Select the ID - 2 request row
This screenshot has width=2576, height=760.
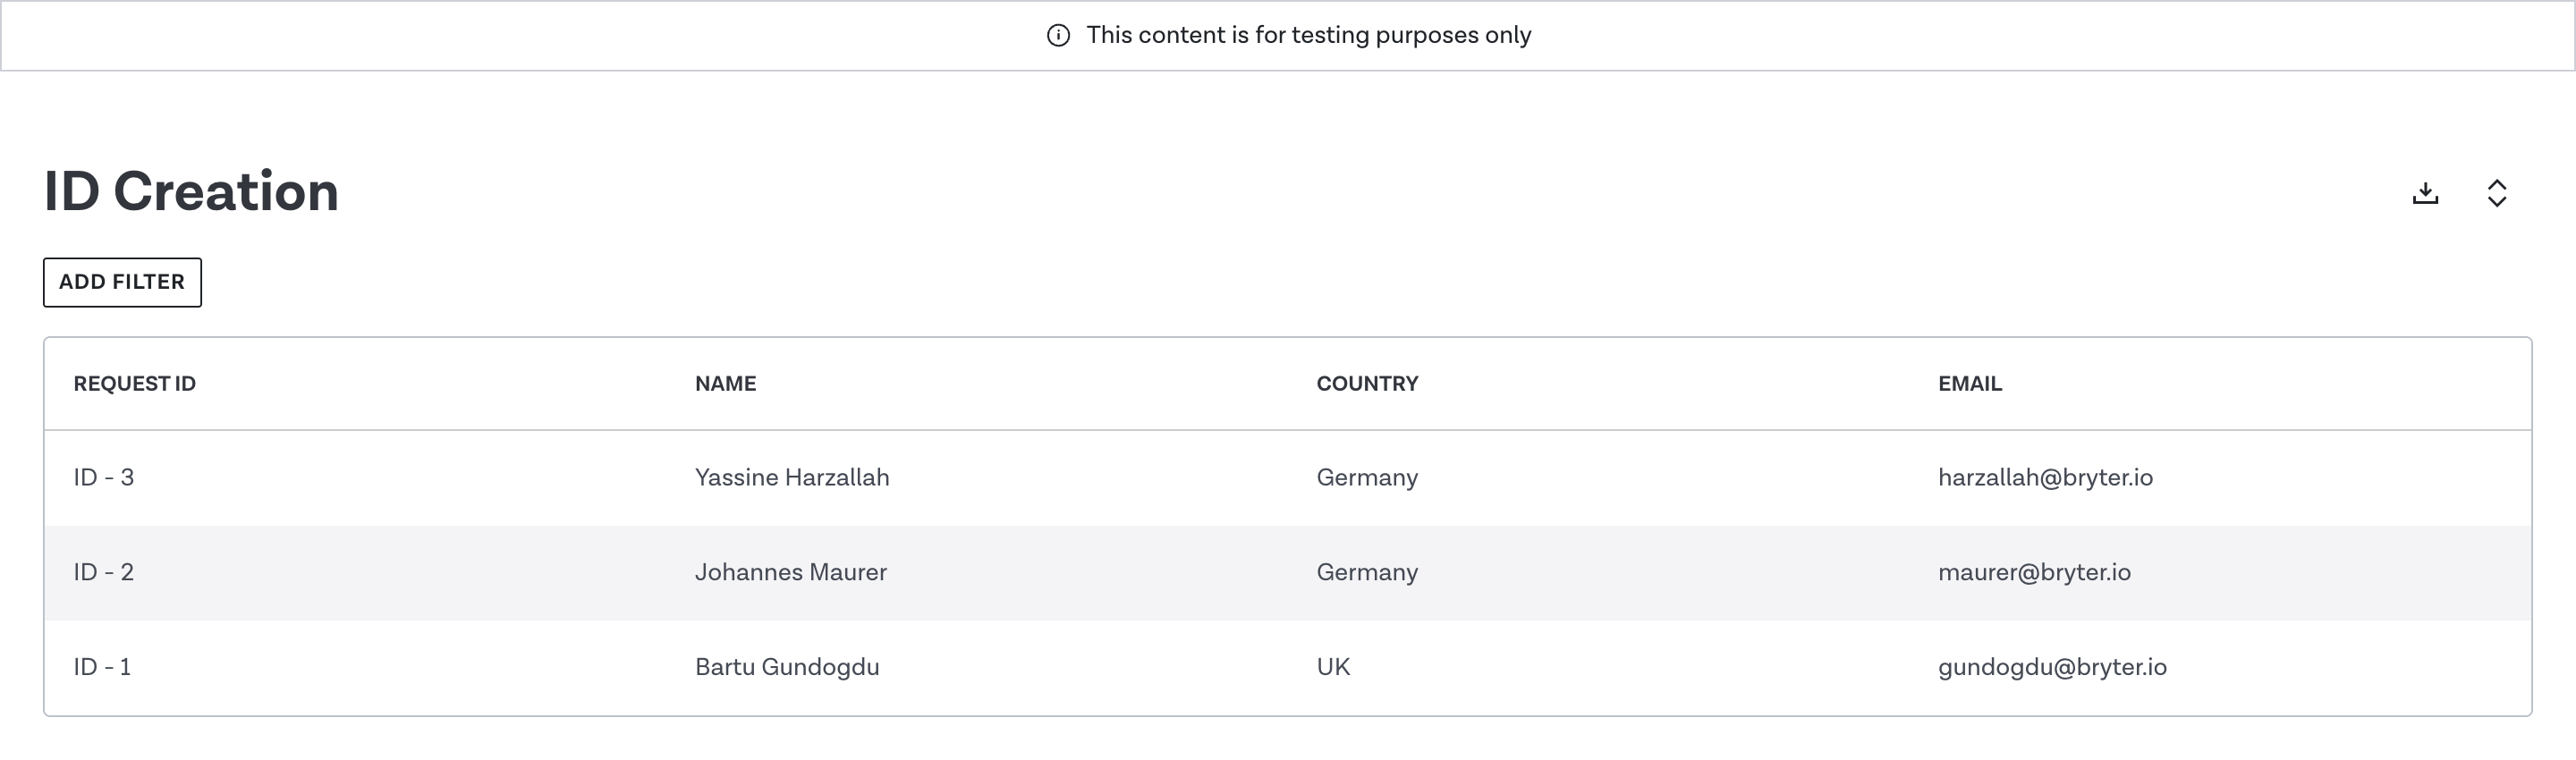click(103, 573)
